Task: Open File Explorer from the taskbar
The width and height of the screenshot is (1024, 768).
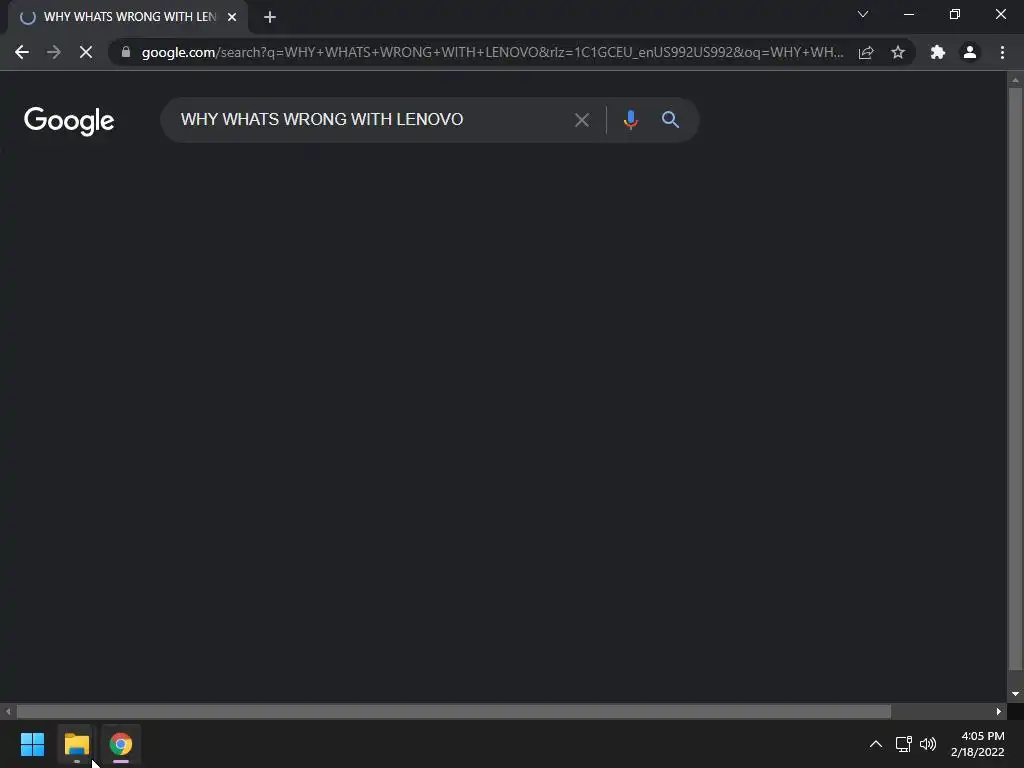Action: point(76,744)
